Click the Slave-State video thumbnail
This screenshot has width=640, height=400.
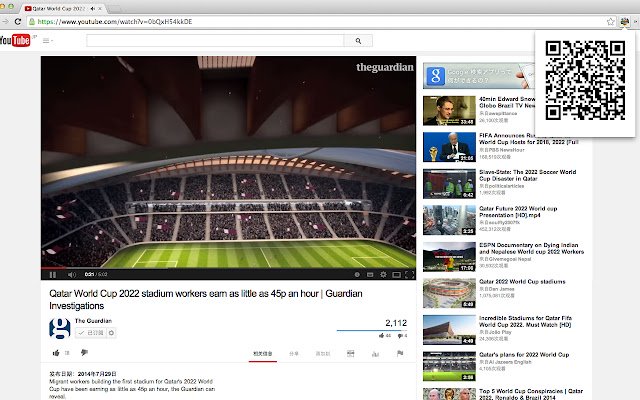click(x=449, y=184)
